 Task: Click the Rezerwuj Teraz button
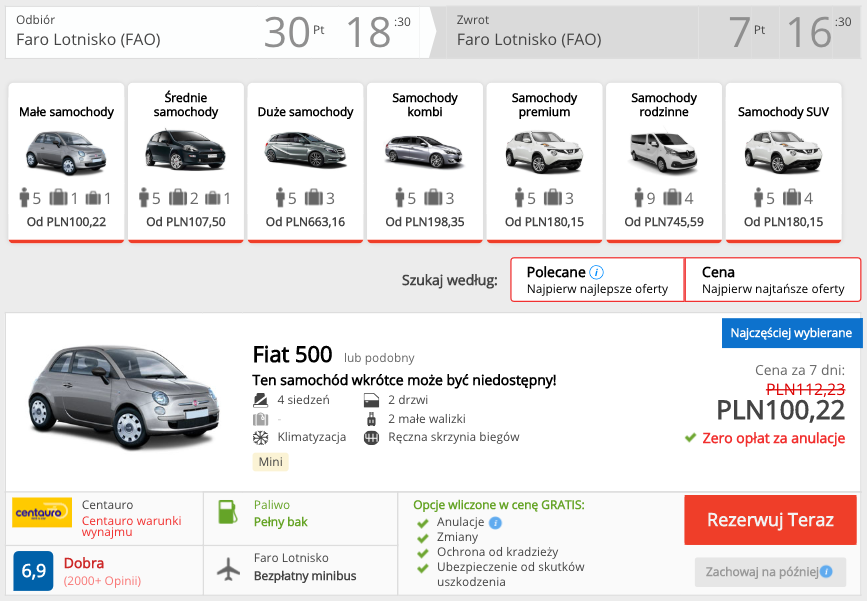coord(770,520)
